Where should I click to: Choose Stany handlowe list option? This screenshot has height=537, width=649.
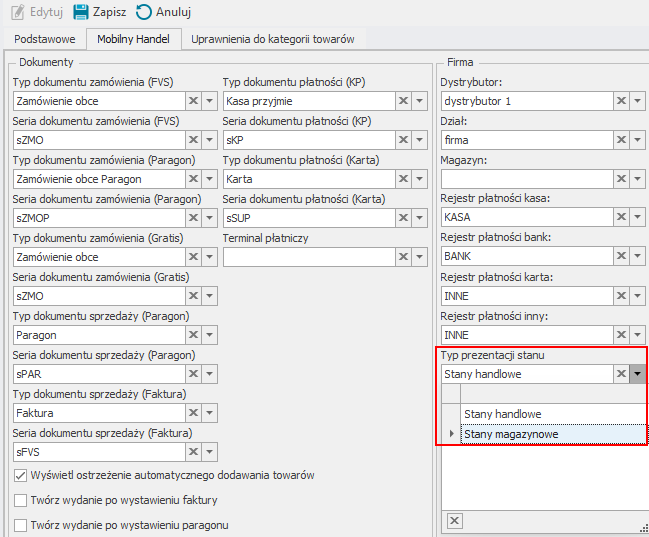(x=503, y=414)
